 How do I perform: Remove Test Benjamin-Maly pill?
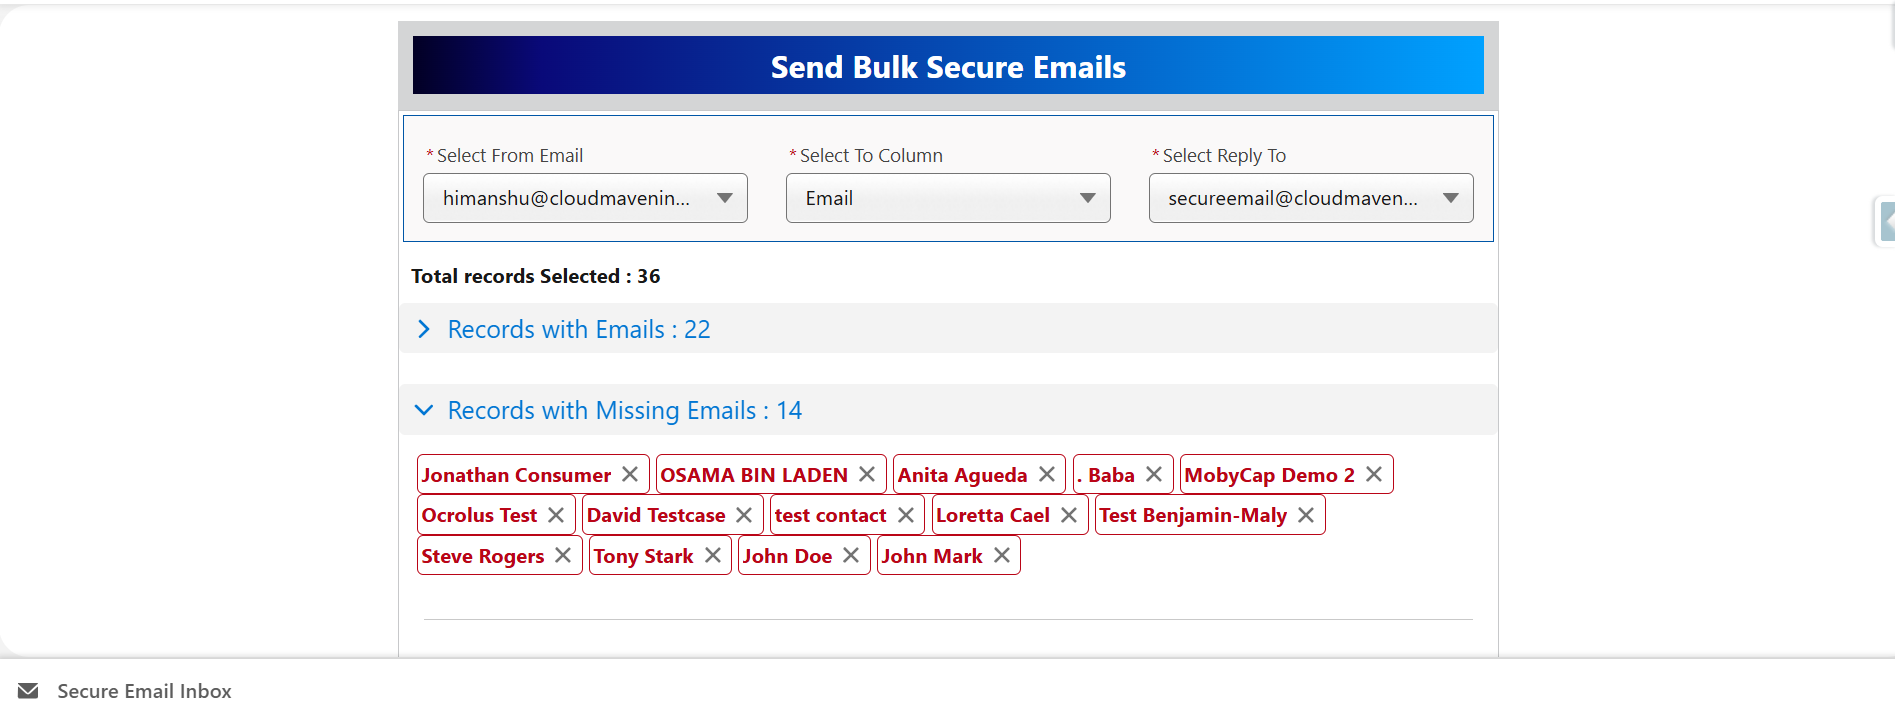click(x=1306, y=515)
